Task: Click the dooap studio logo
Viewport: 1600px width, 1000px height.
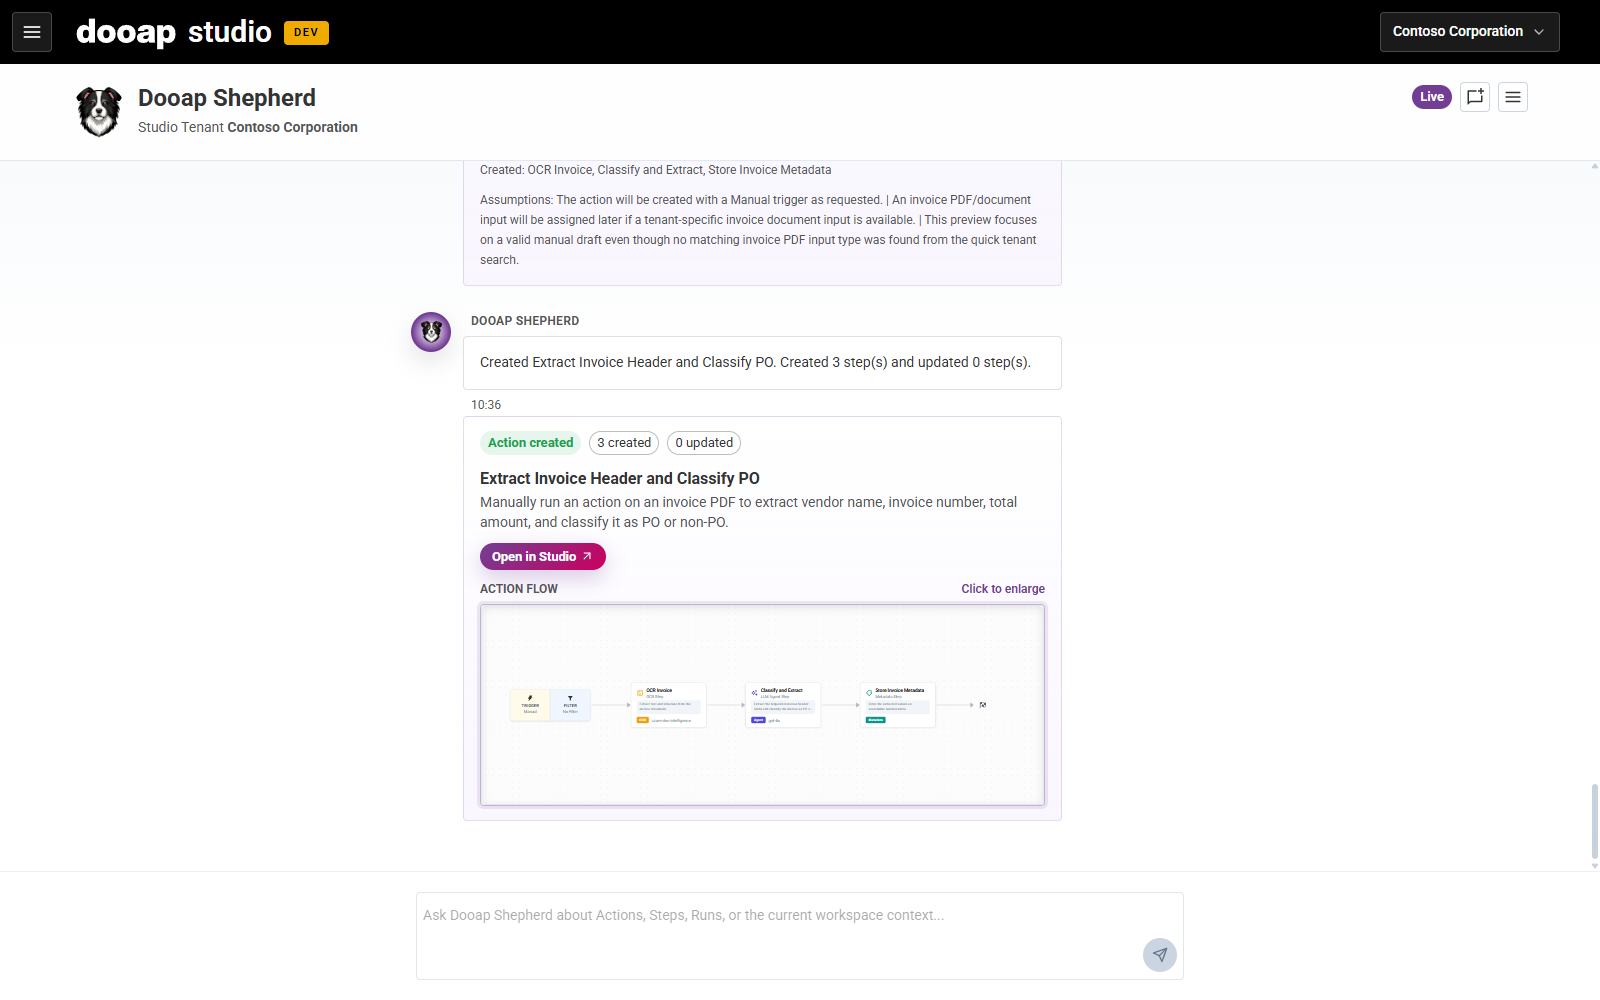Action: pyautogui.click(x=174, y=32)
